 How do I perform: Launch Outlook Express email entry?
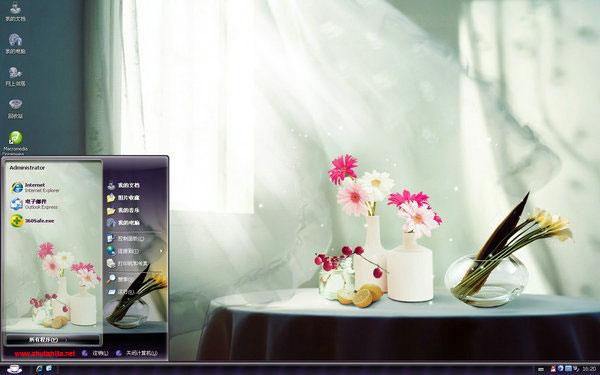point(34,204)
